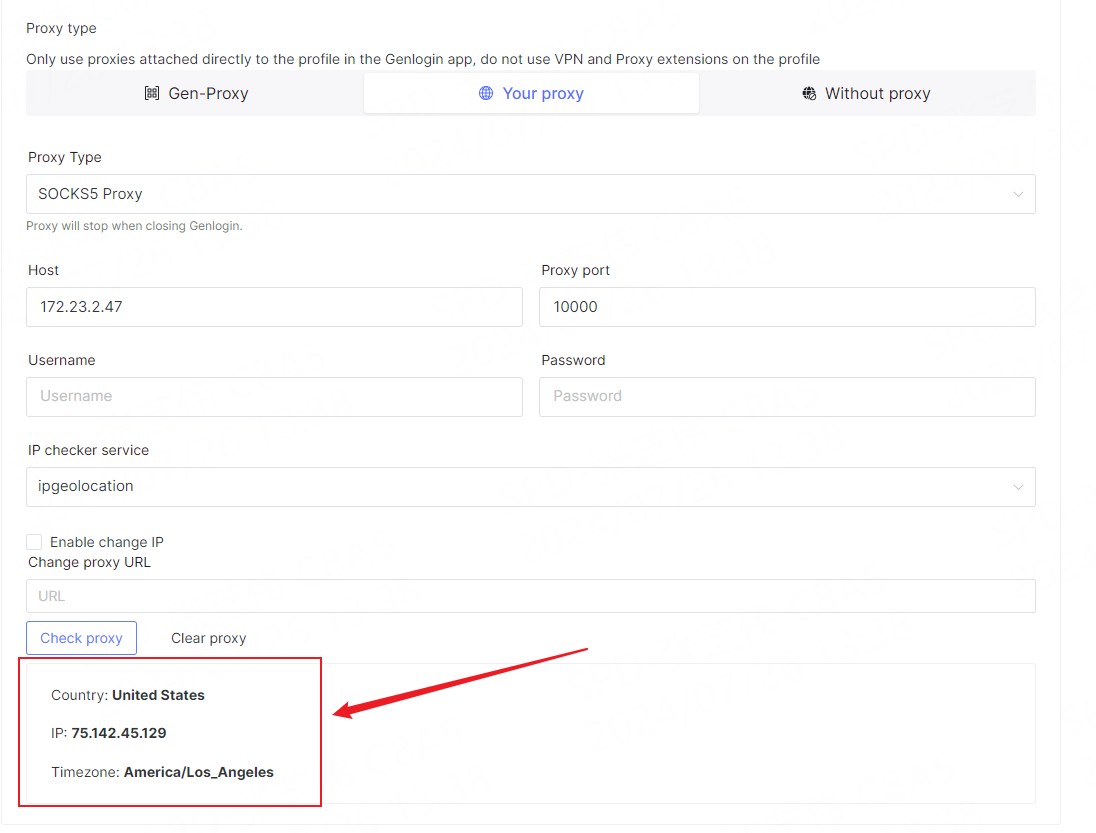Click the Proxy port field with 10000
This screenshot has height=833, width=1096.
pyautogui.click(x=786, y=307)
